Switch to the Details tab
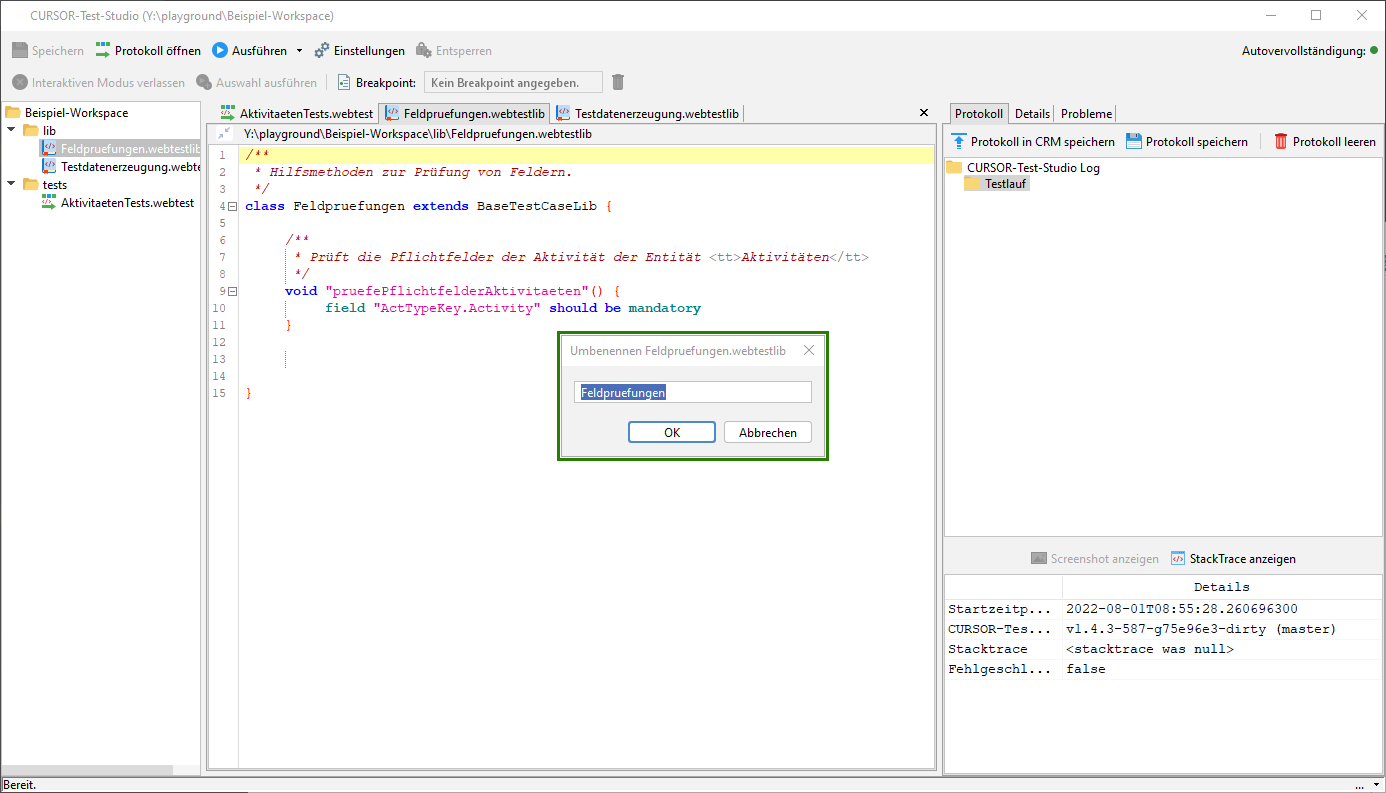Viewport: 1386px width, 793px height. point(1032,114)
